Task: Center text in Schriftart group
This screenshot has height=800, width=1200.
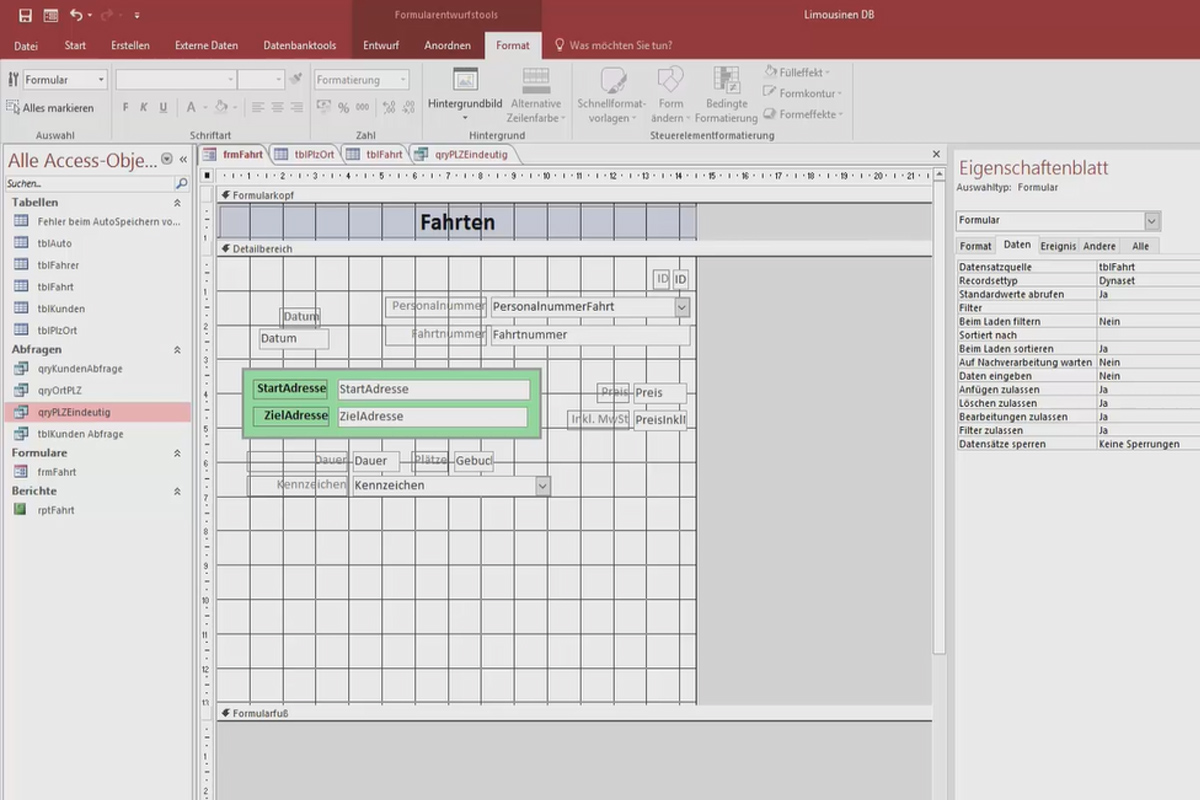Action: point(277,107)
